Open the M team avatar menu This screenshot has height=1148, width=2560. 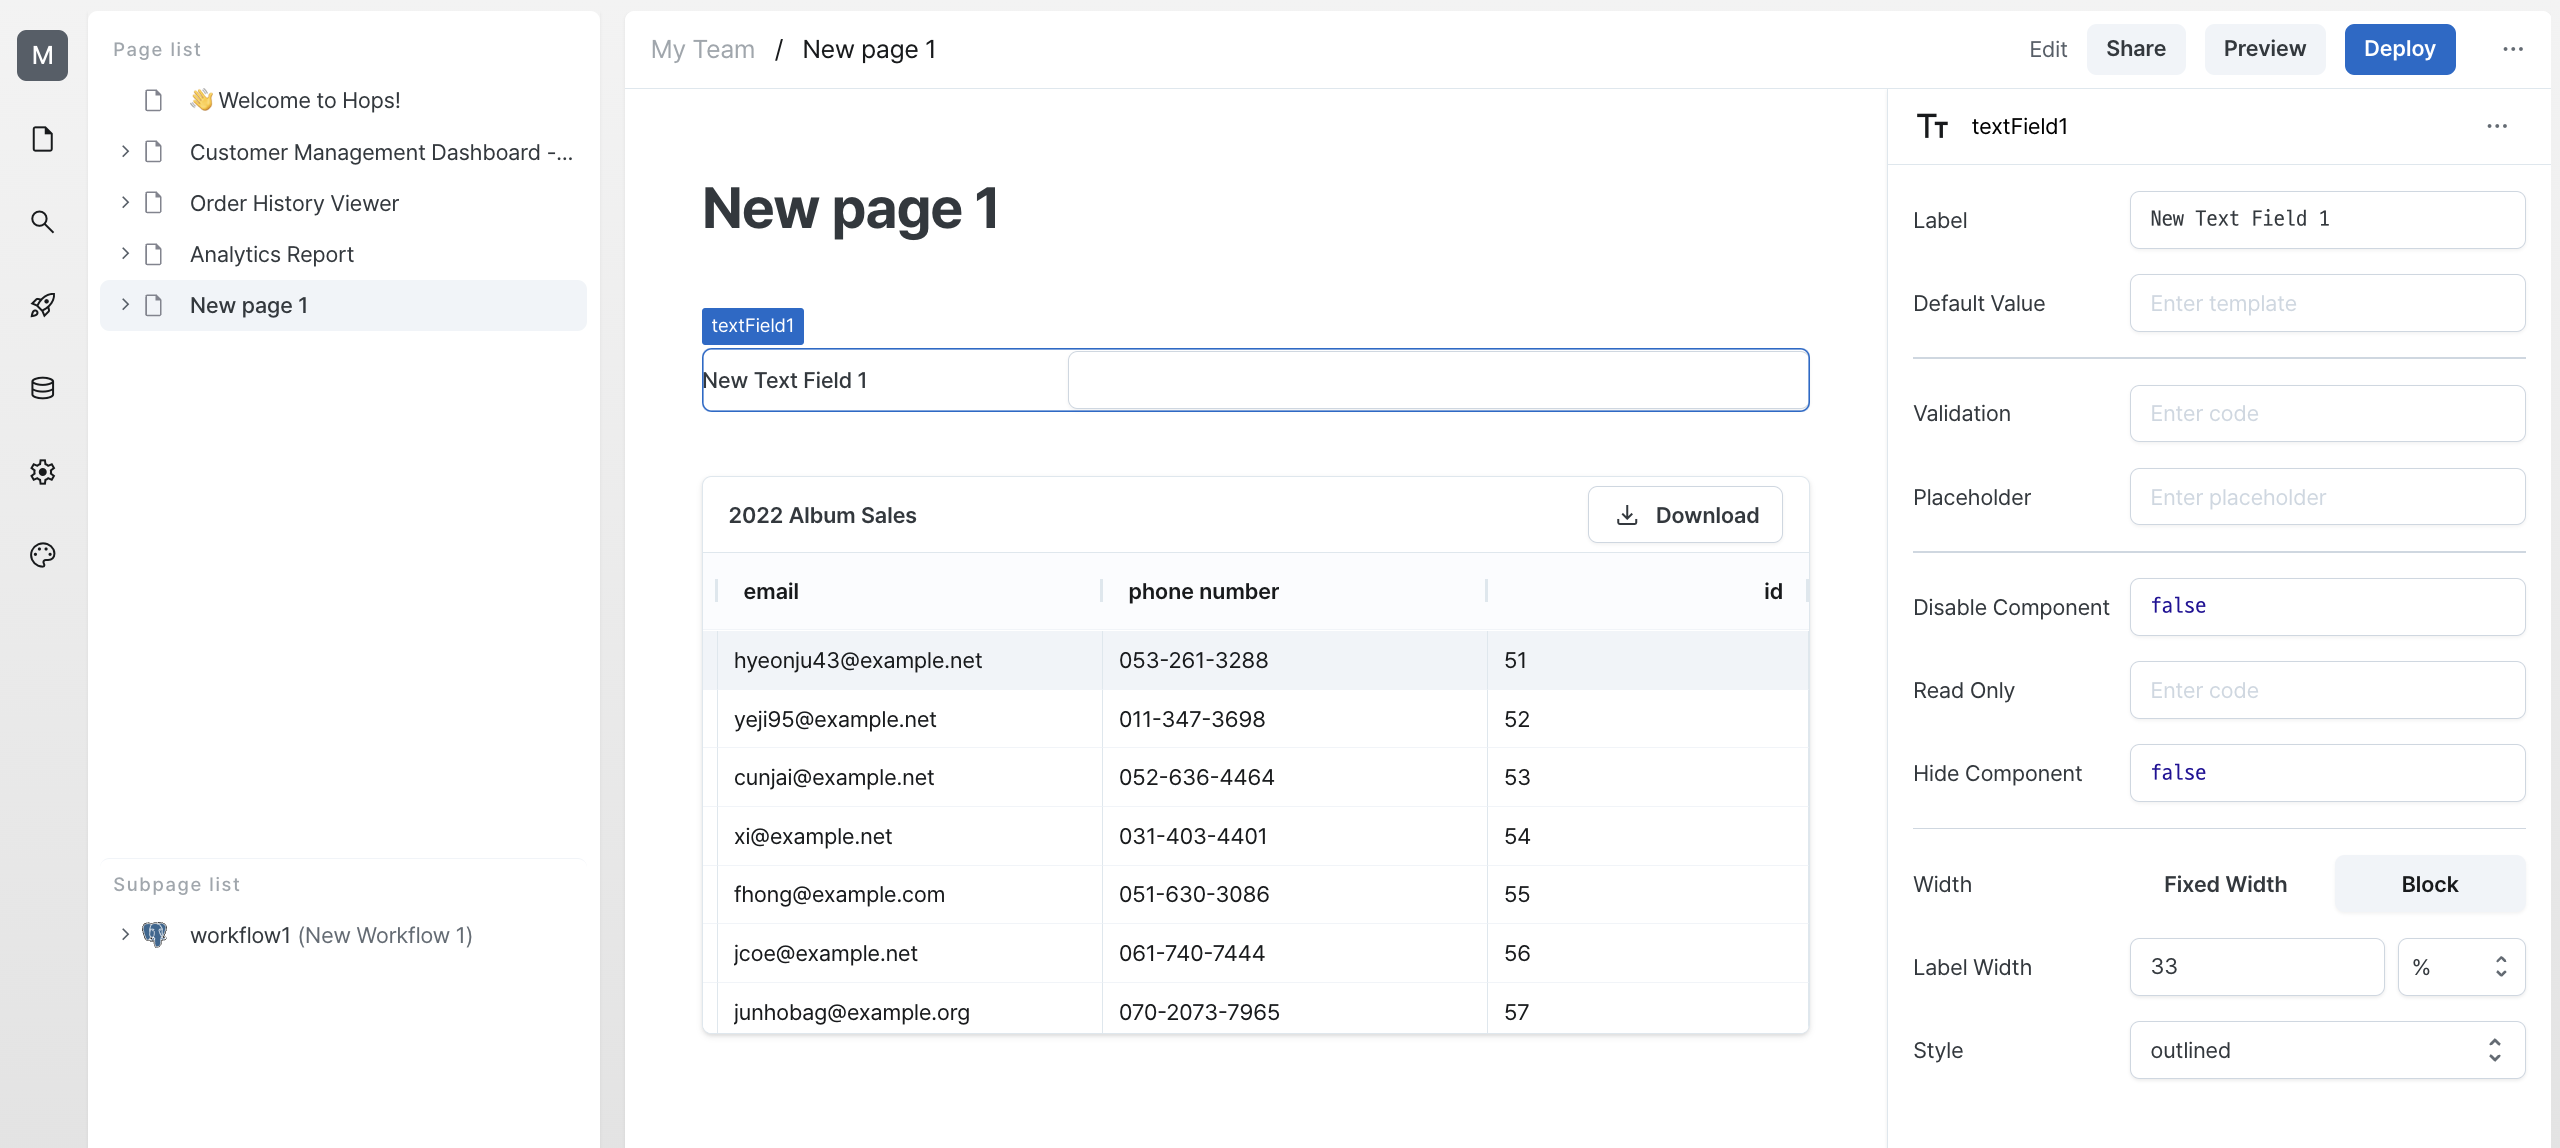[42, 55]
